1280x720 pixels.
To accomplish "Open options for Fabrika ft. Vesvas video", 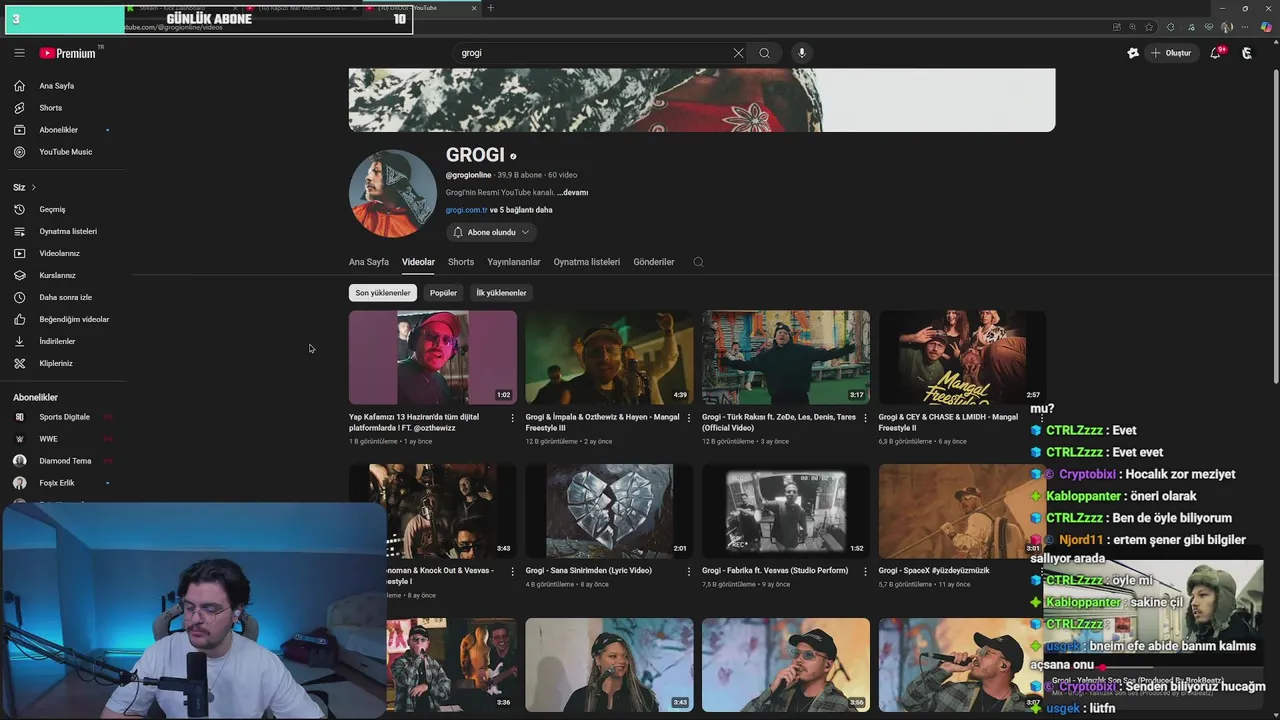I will click(865, 572).
